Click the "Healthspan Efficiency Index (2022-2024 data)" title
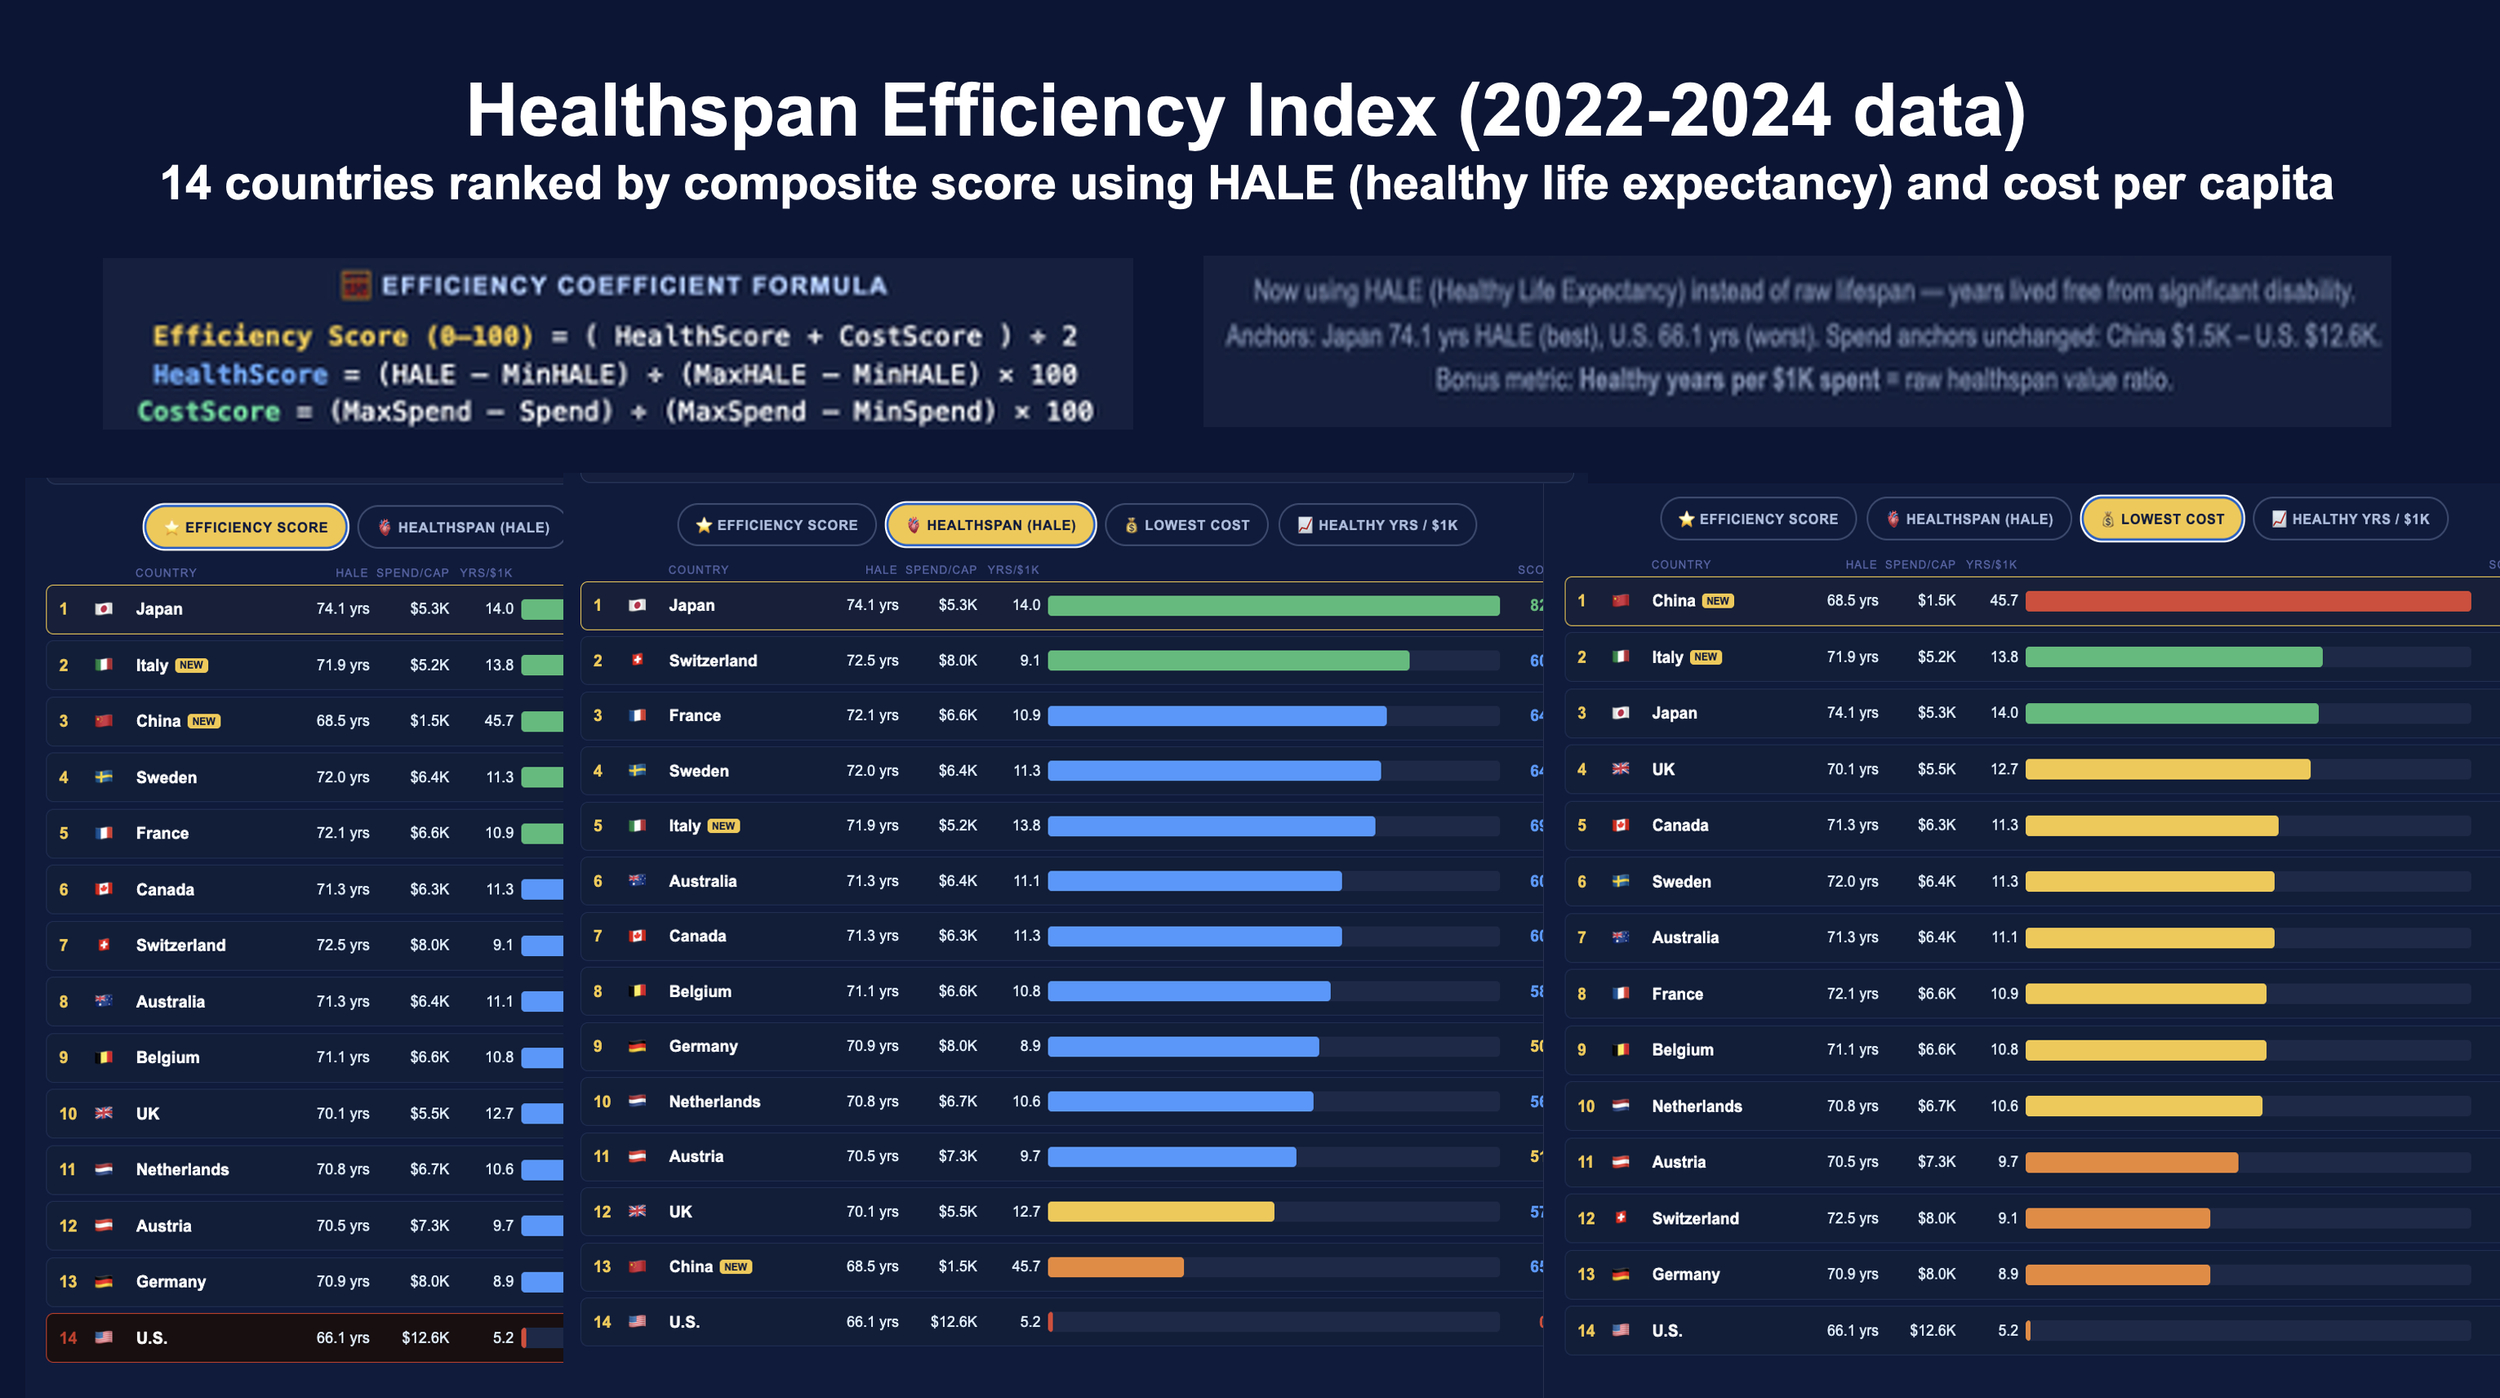The width and height of the screenshot is (2500, 1398). (1246, 110)
